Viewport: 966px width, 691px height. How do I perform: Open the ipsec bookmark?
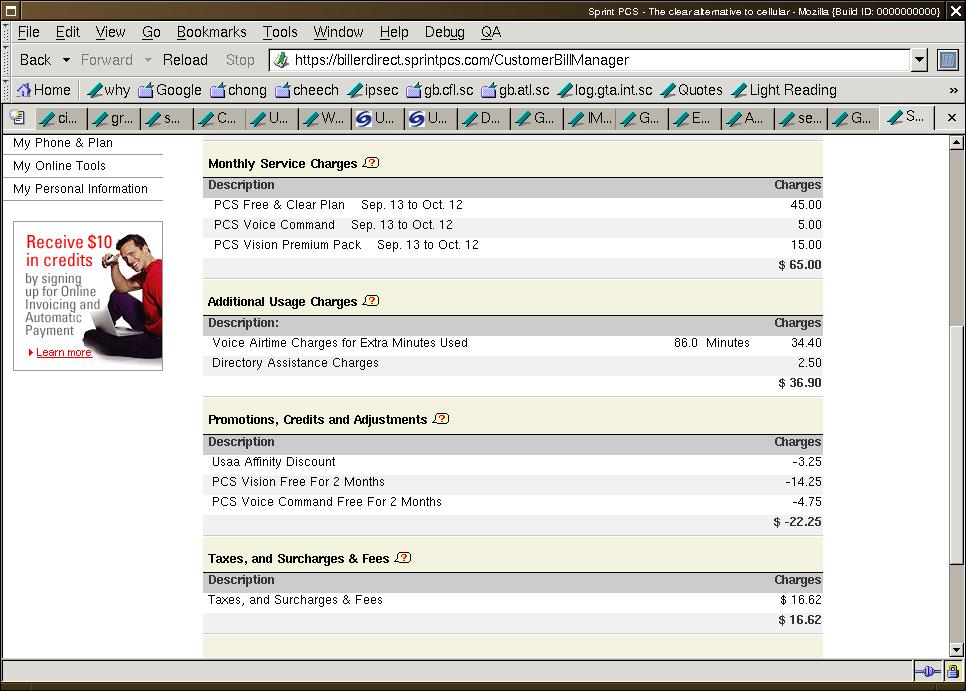(x=373, y=91)
